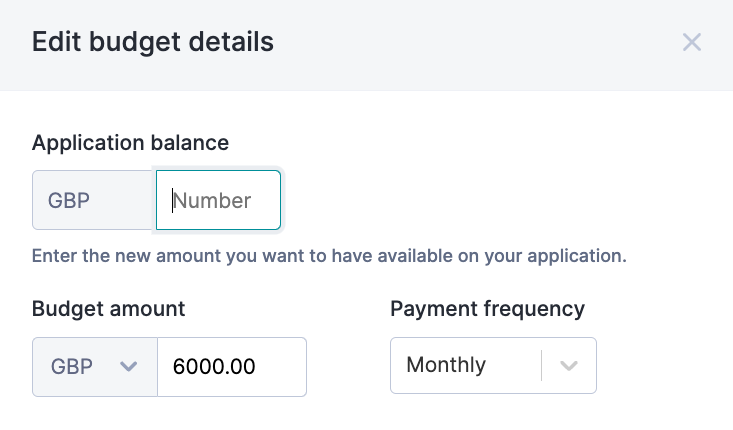Click the Budget amount 6000.00 input

tap(231, 366)
